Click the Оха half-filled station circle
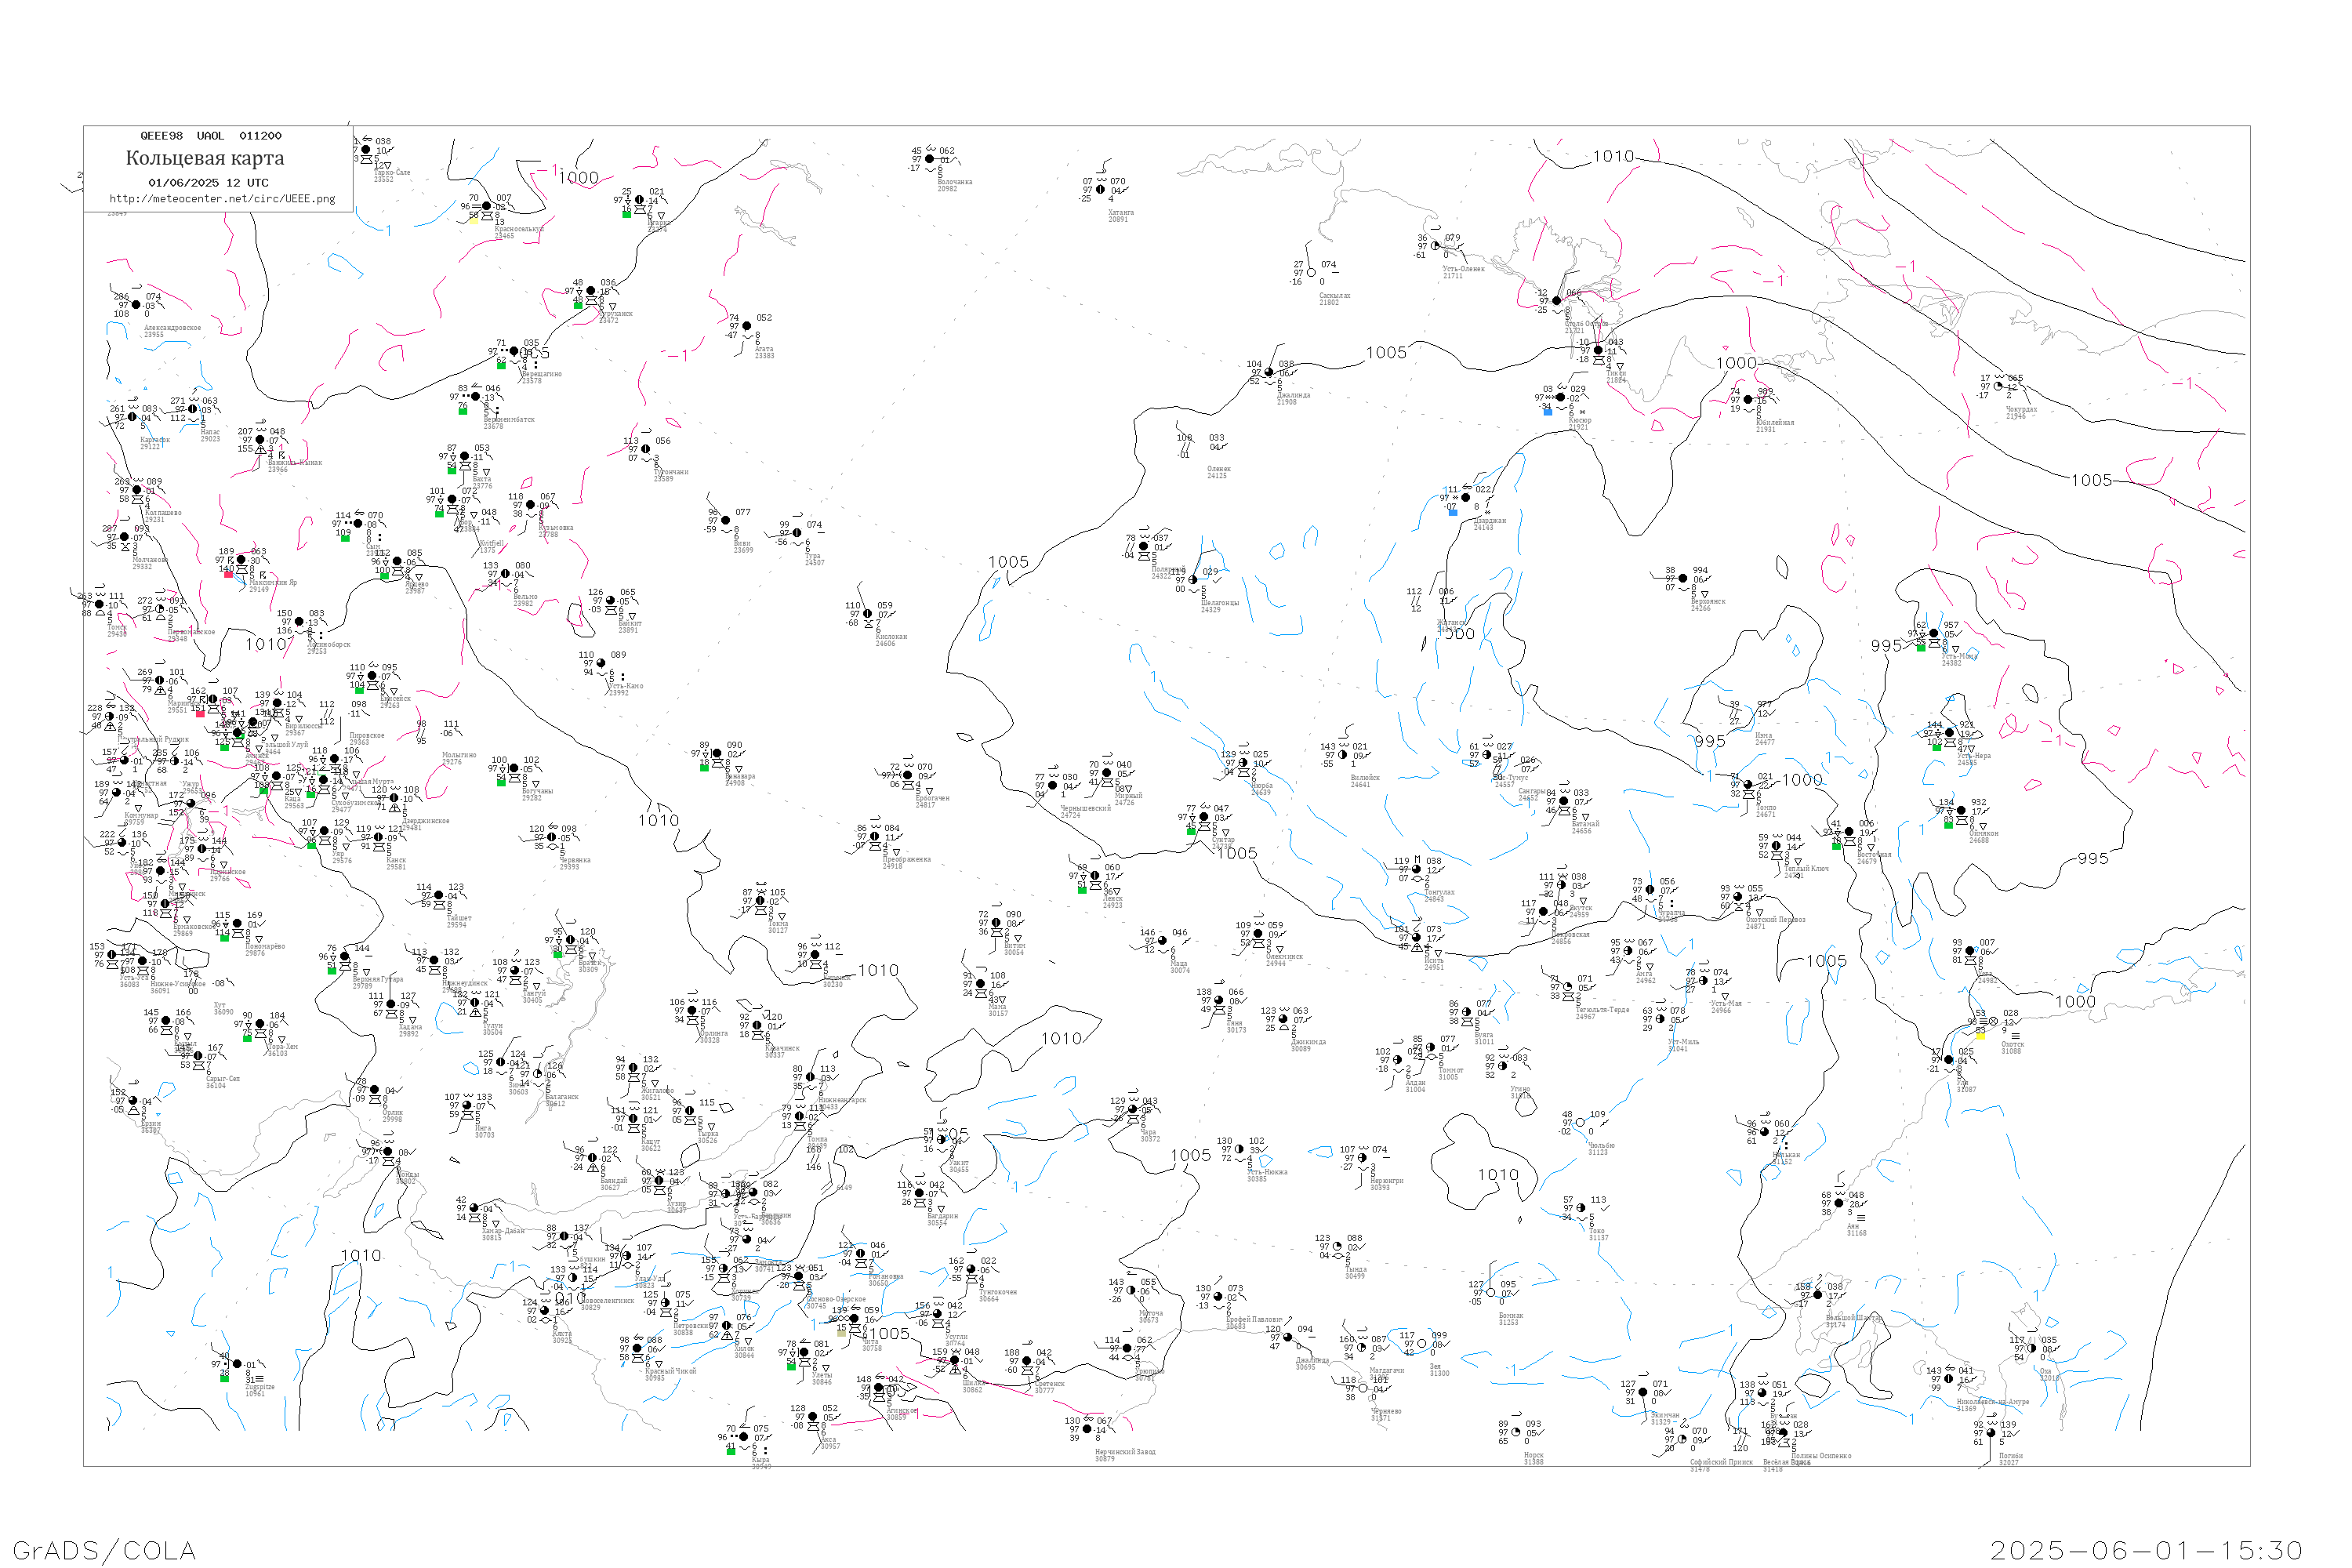The width and height of the screenshot is (2352, 1568). coord(2032,1348)
